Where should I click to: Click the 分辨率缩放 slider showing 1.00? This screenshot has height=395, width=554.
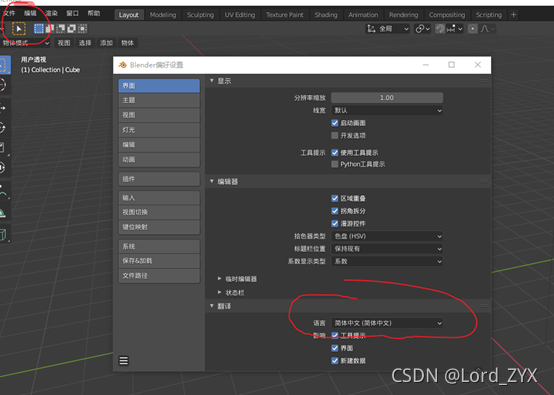pos(387,98)
